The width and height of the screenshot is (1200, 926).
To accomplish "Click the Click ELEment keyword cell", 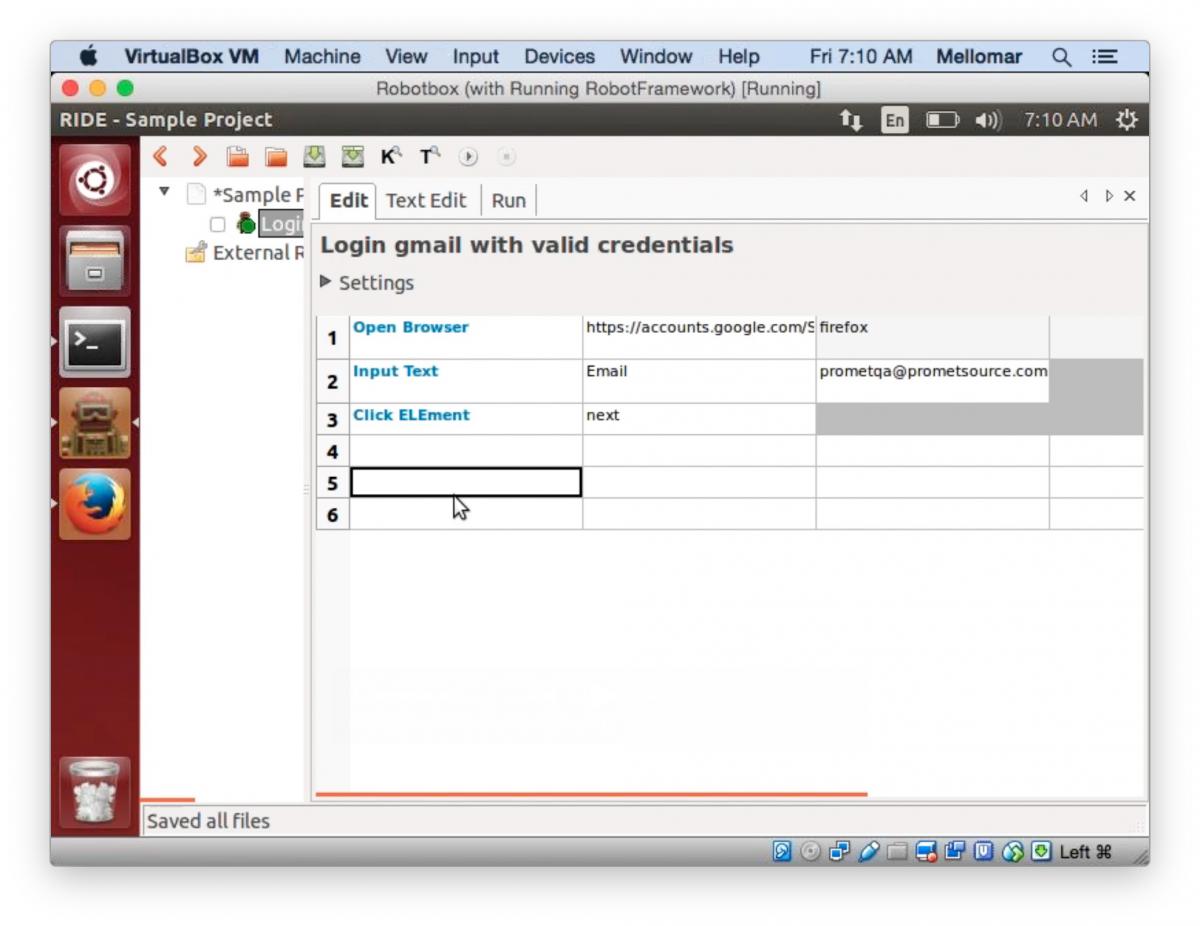I will point(466,419).
